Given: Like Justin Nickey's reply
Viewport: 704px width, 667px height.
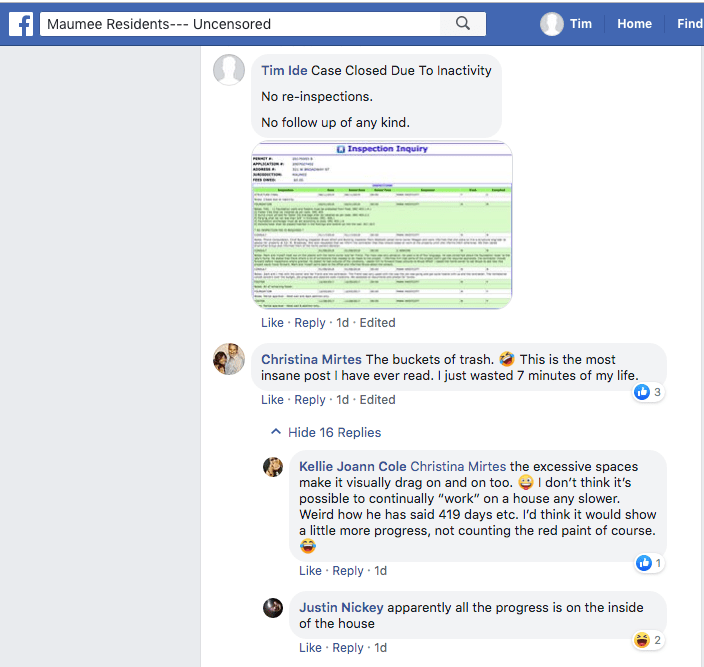Looking at the screenshot, I should point(310,647).
